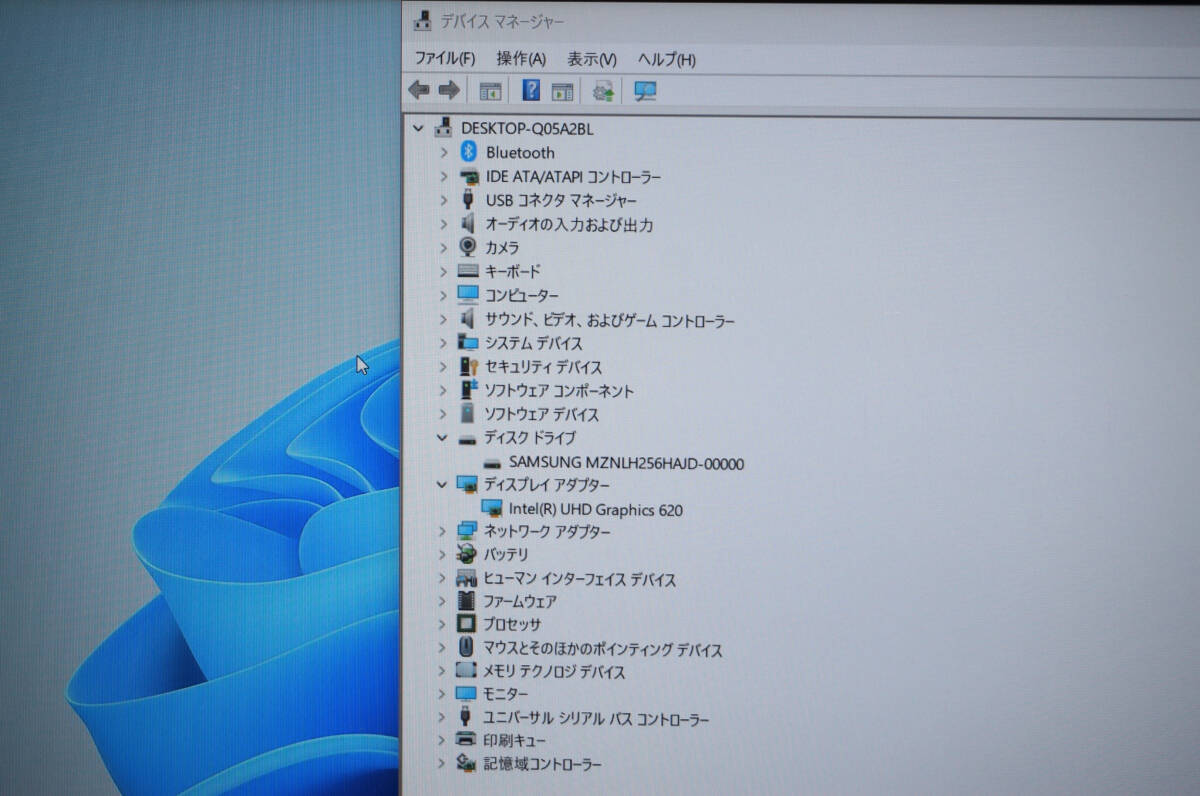Click the ディスプレイ アダプター icon
Image resolution: width=1200 pixels, height=796 pixels.
coord(467,484)
